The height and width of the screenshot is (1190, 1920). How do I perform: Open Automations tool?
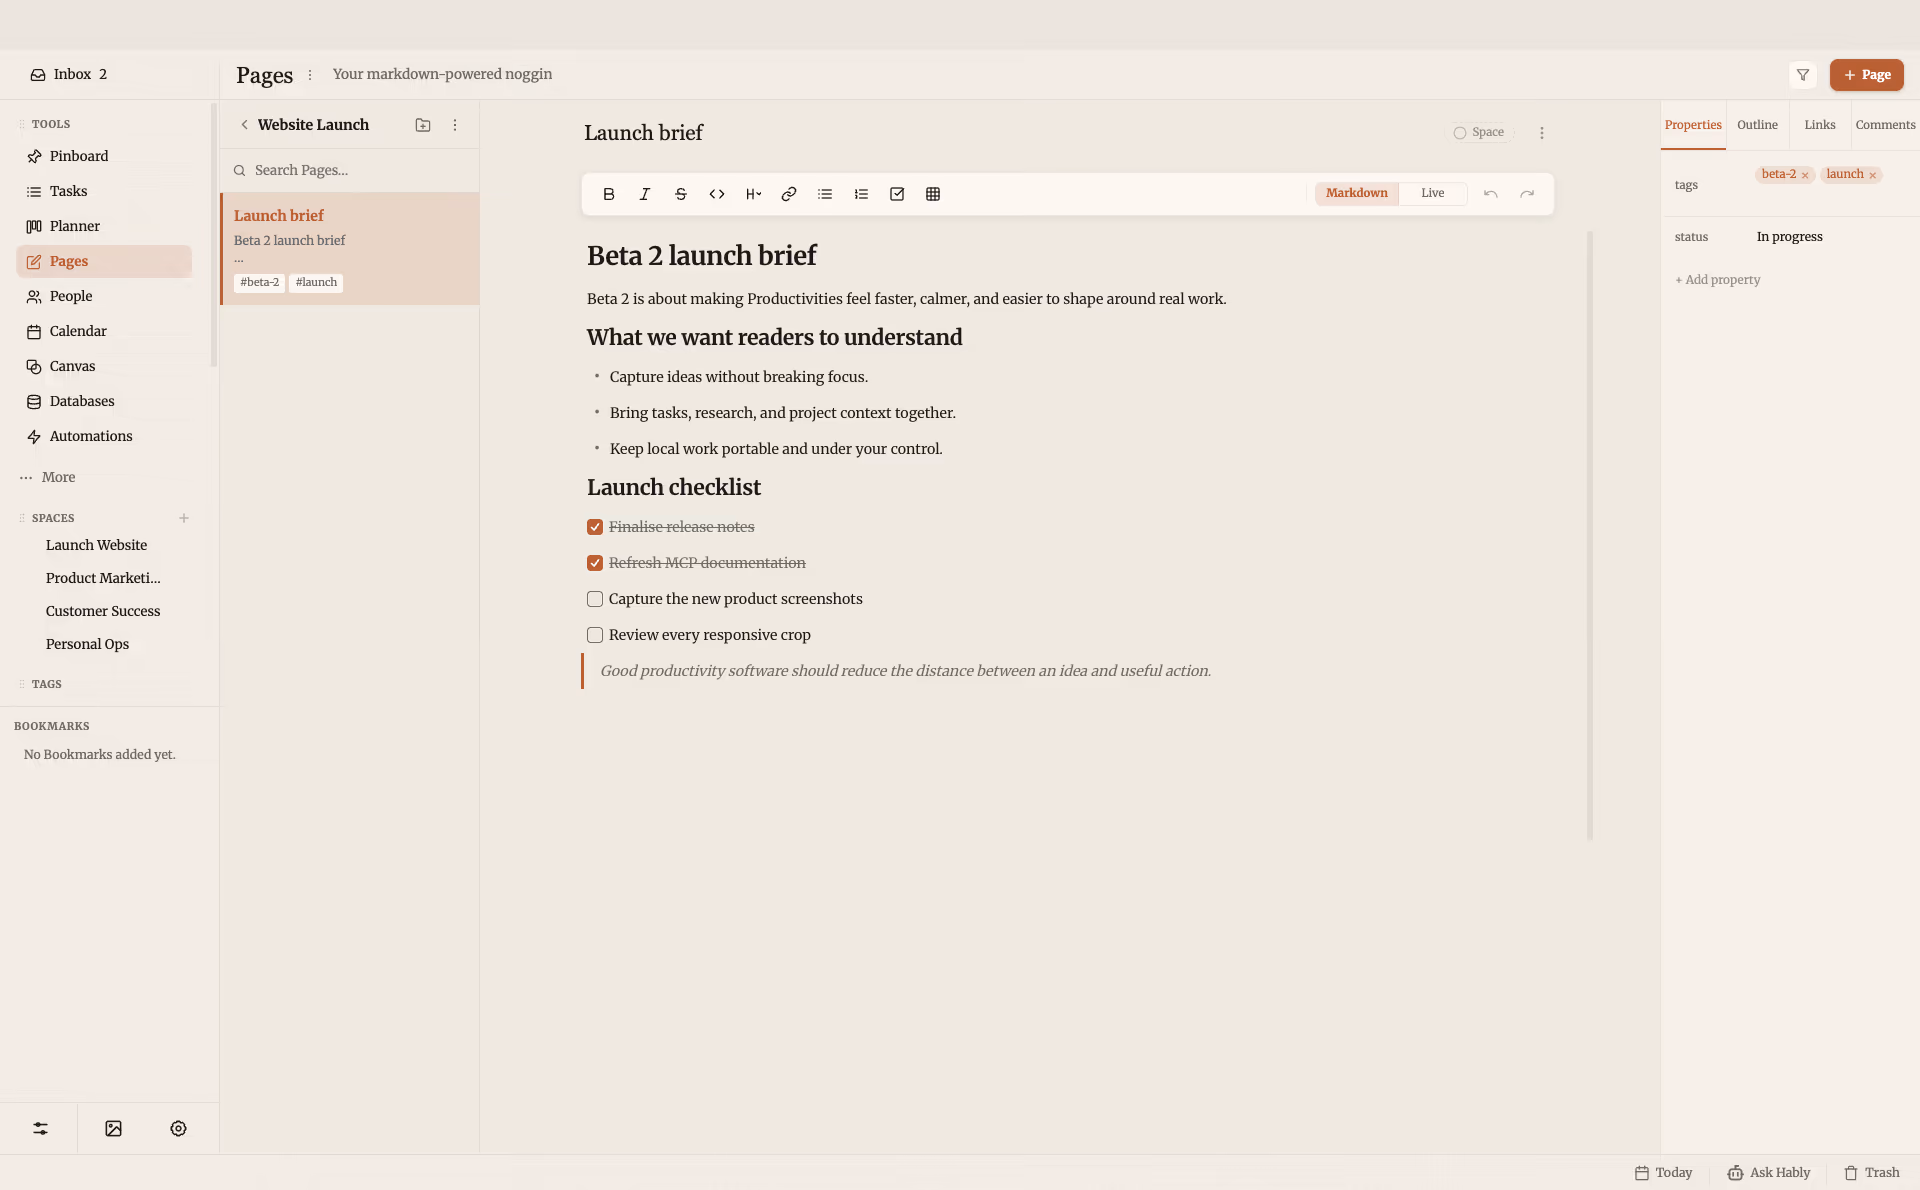[104, 436]
